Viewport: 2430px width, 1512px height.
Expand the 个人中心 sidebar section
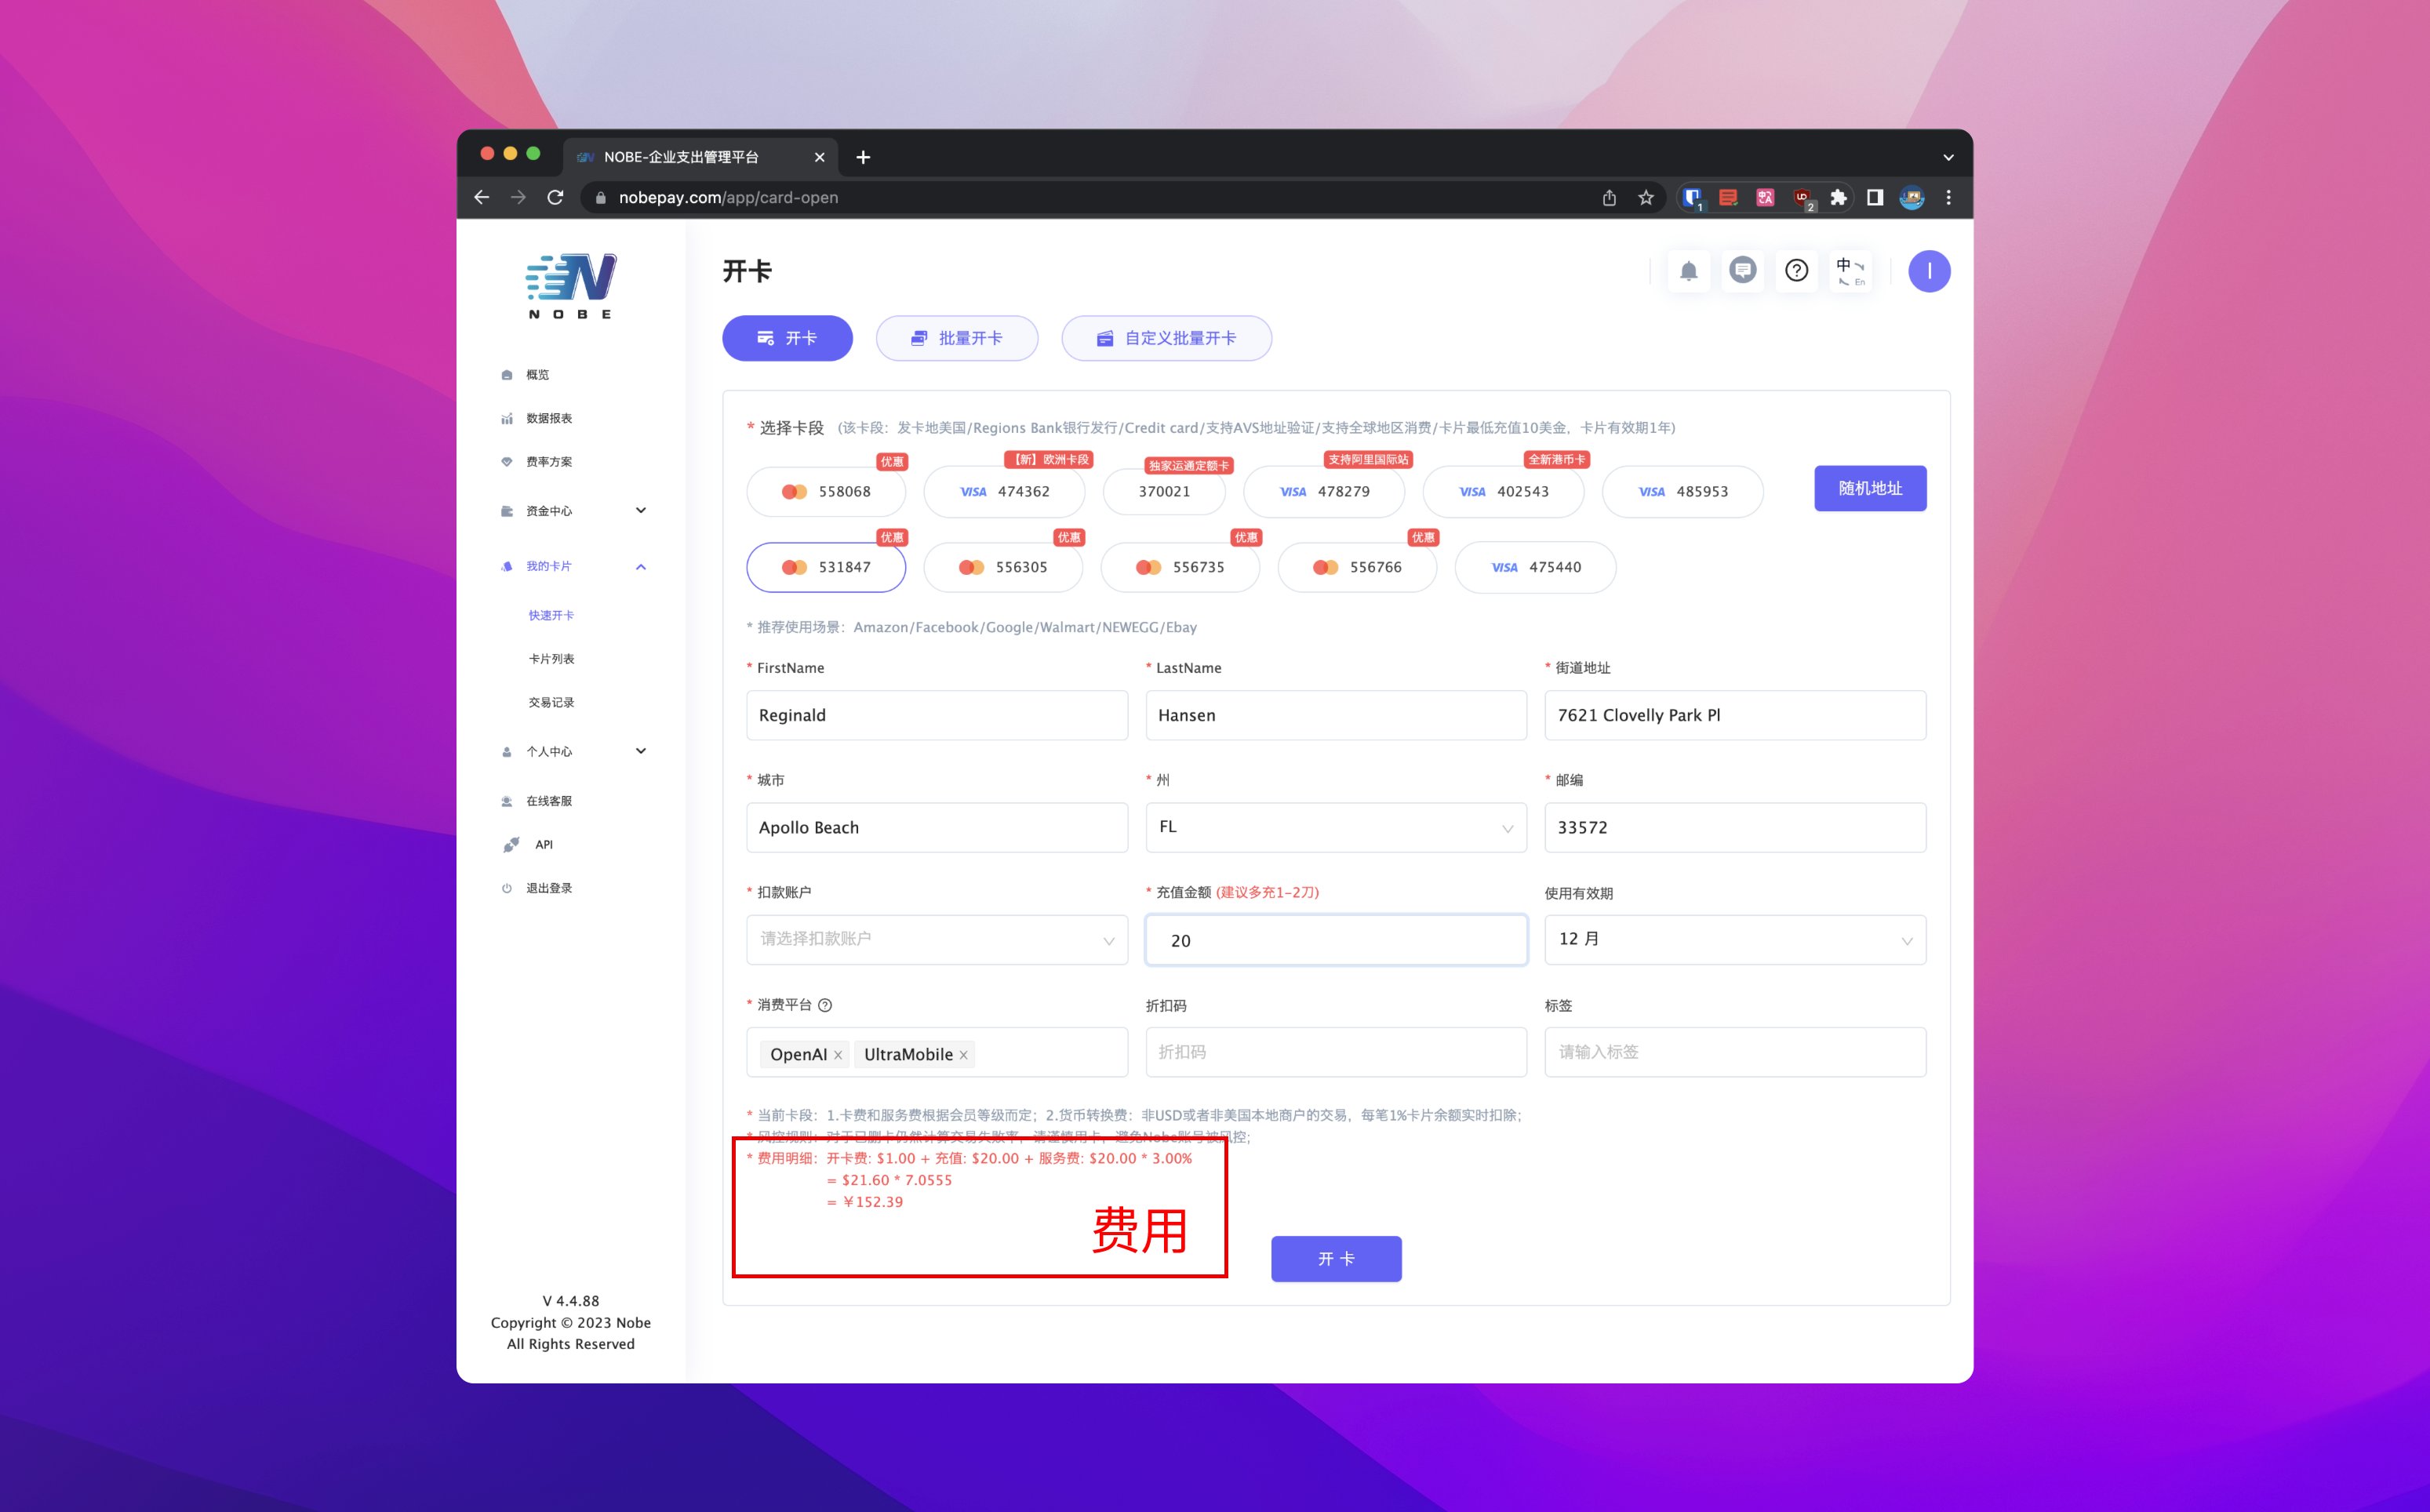574,751
